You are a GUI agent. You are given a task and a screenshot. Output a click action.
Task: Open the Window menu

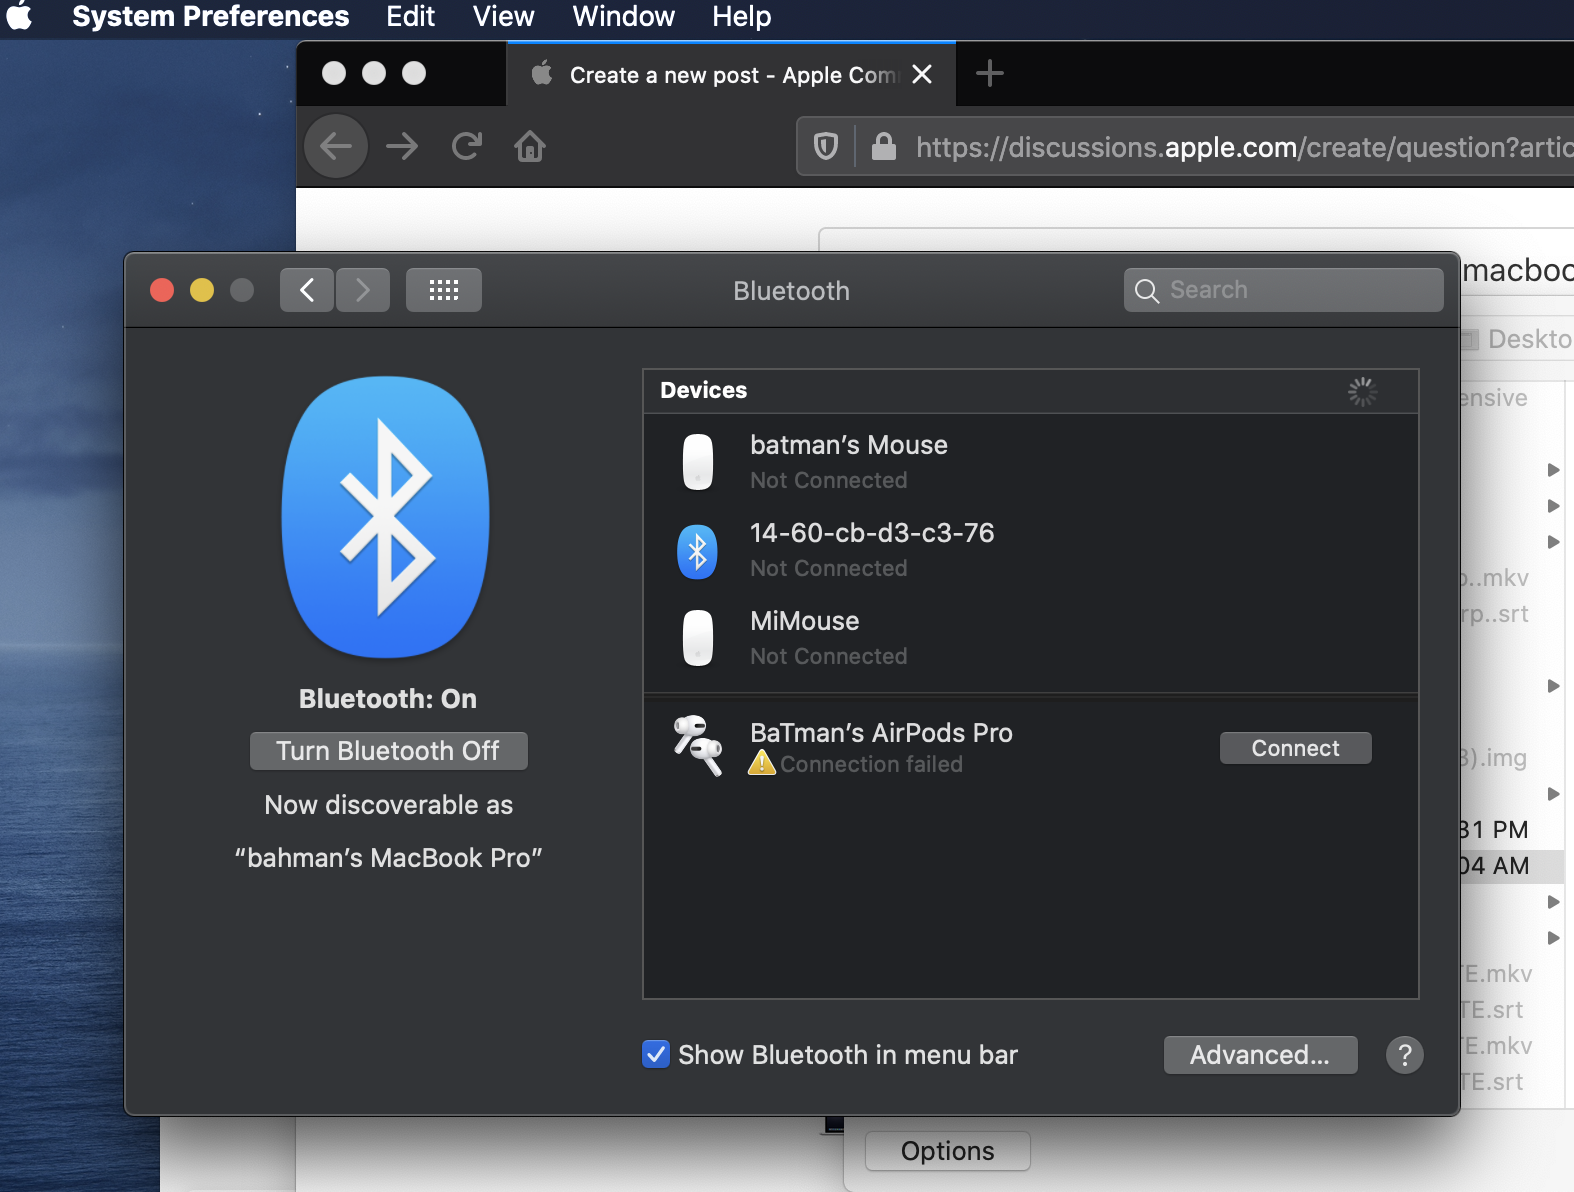coord(623,16)
